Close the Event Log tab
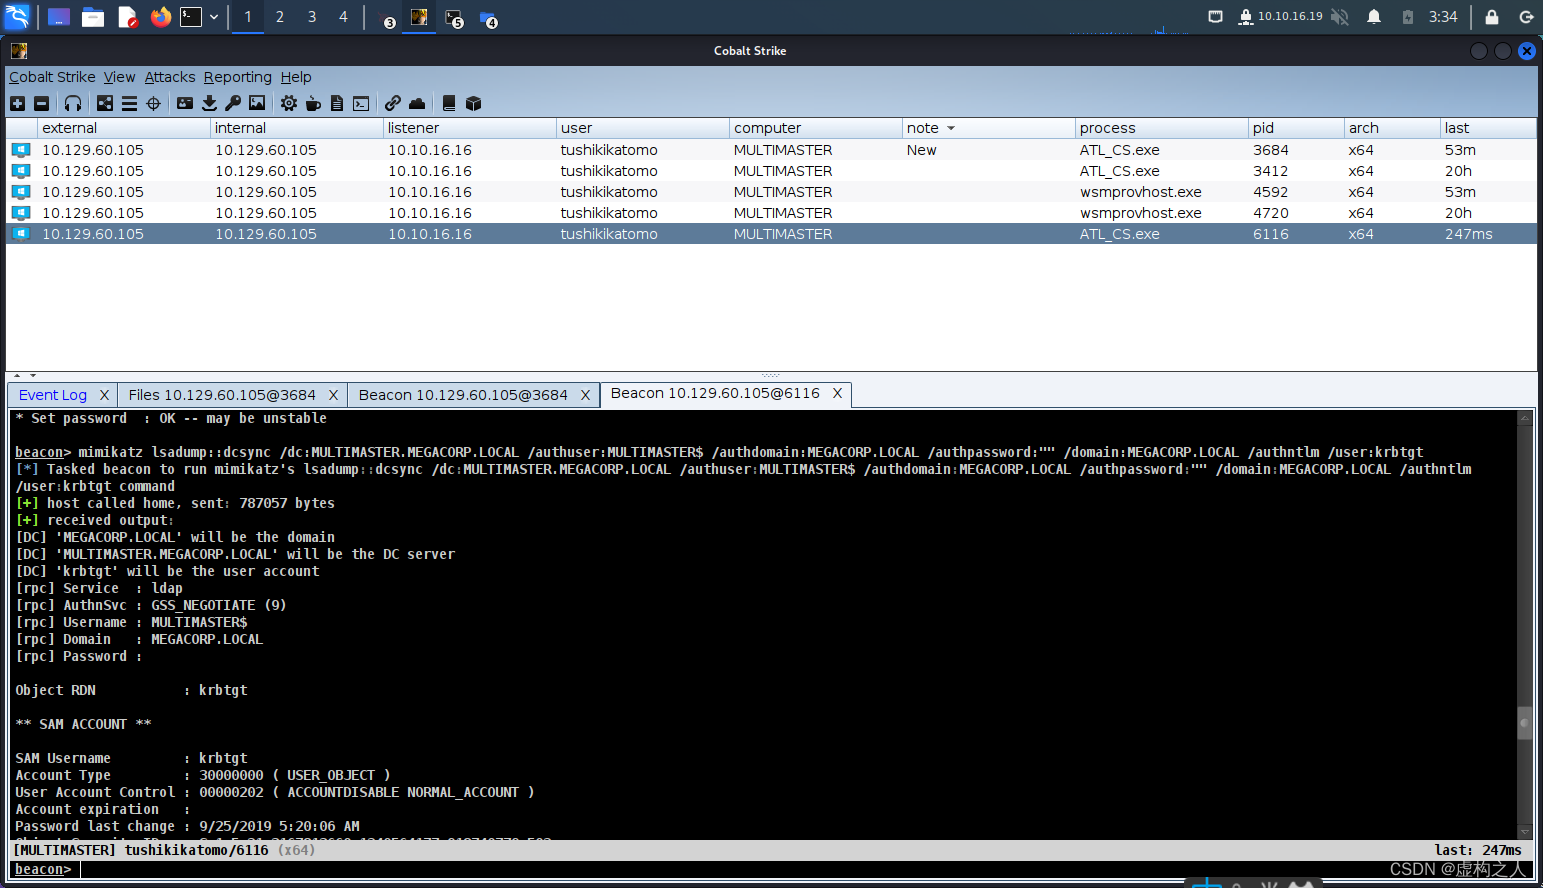 pyautogui.click(x=104, y=395)
